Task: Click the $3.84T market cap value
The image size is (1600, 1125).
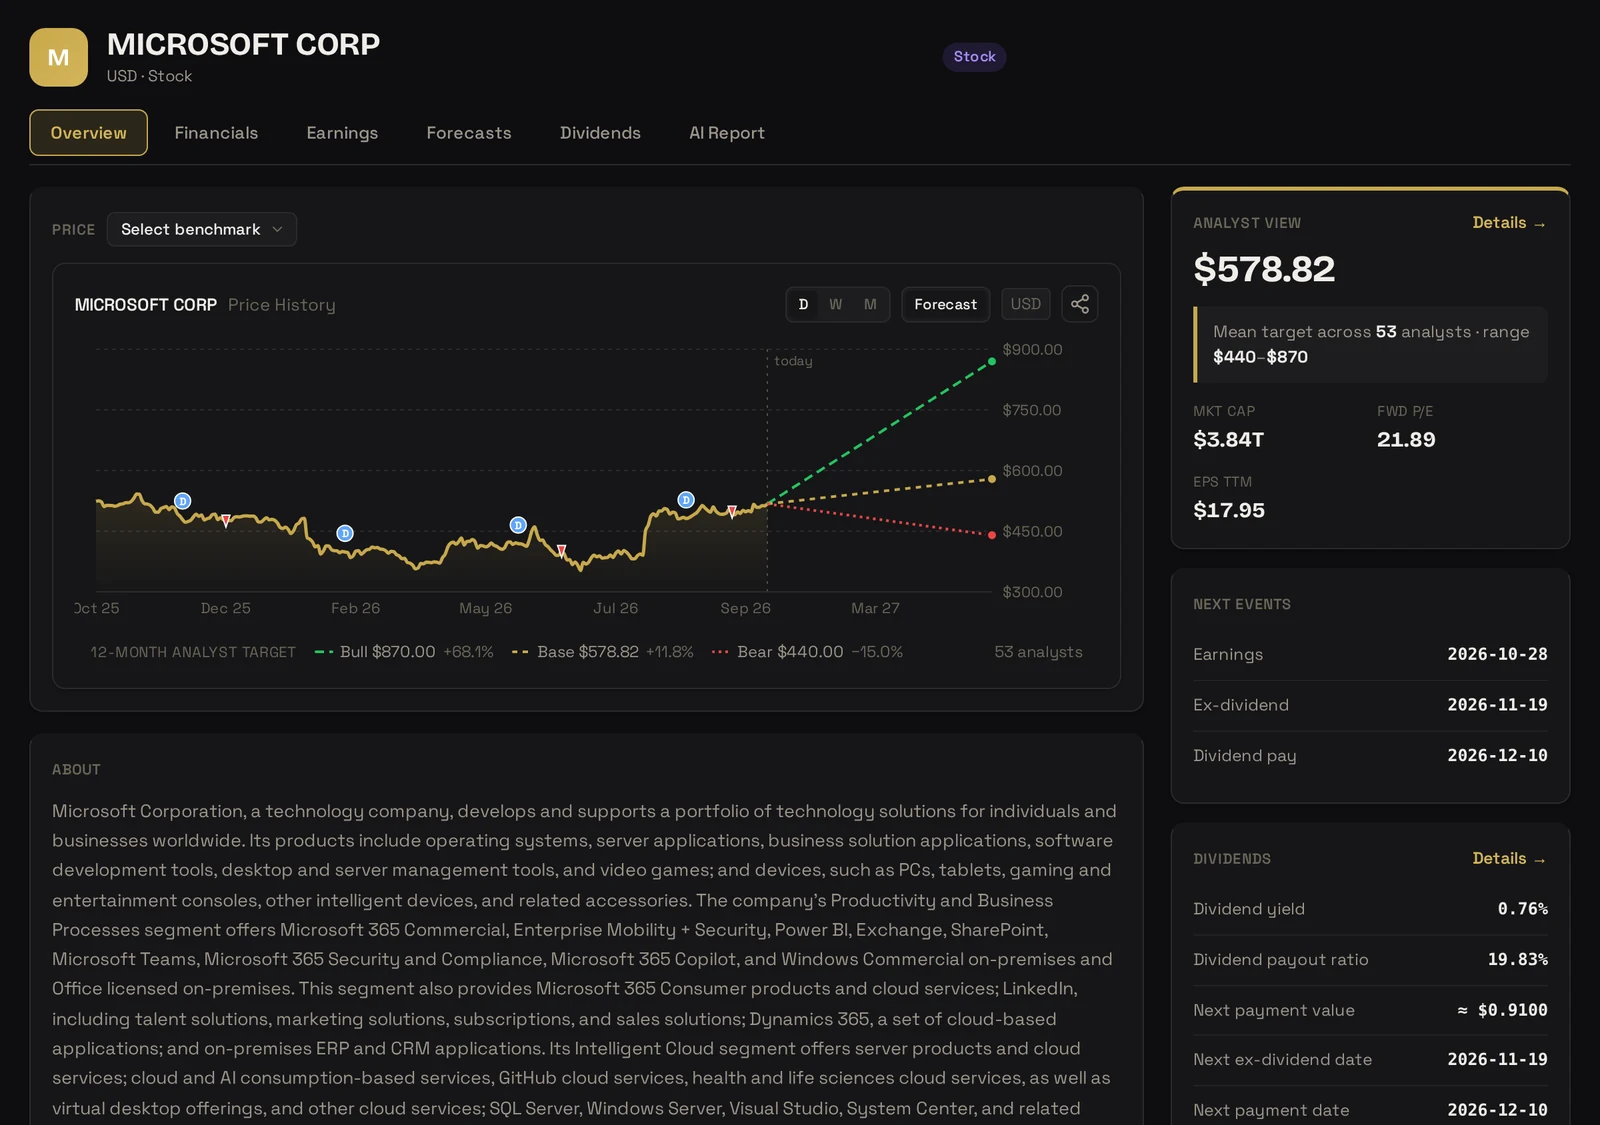Action: tap(1228, 440)
